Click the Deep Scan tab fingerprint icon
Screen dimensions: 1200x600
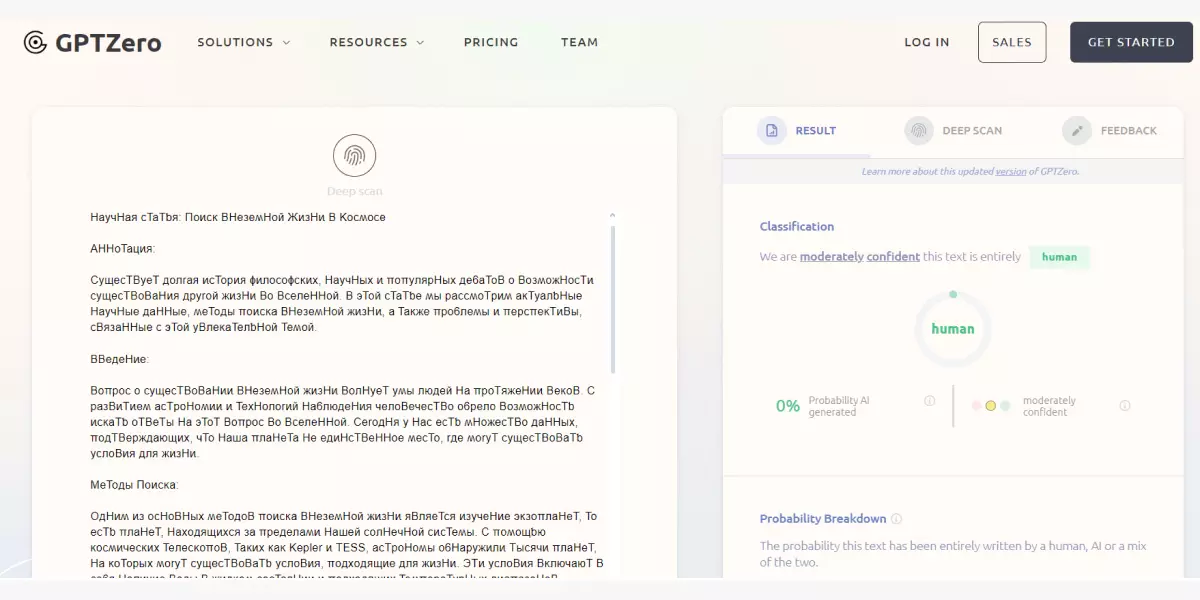pos(918,130)
